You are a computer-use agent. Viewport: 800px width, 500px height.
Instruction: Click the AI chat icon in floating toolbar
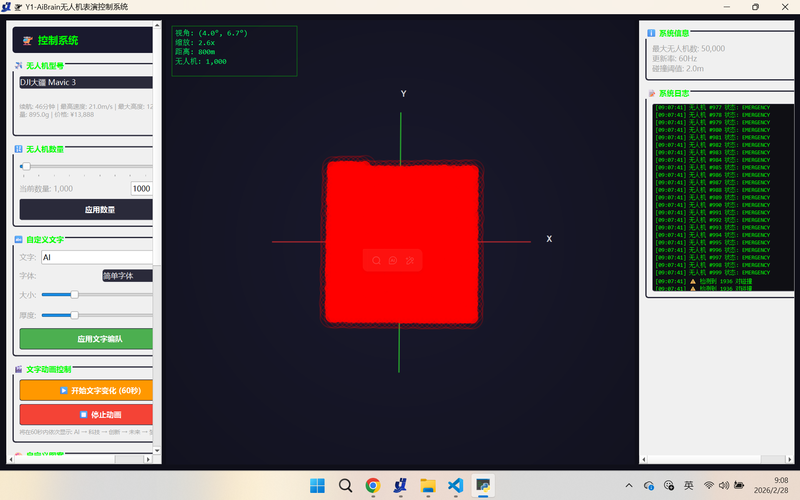(x=393, y=260)
